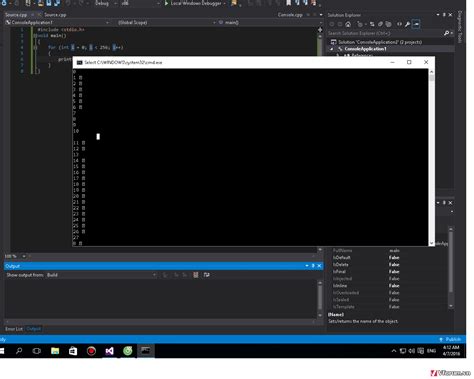Show hidden system tray icons
The width and height of the screenshot is (474, 379).
(394, 351)
